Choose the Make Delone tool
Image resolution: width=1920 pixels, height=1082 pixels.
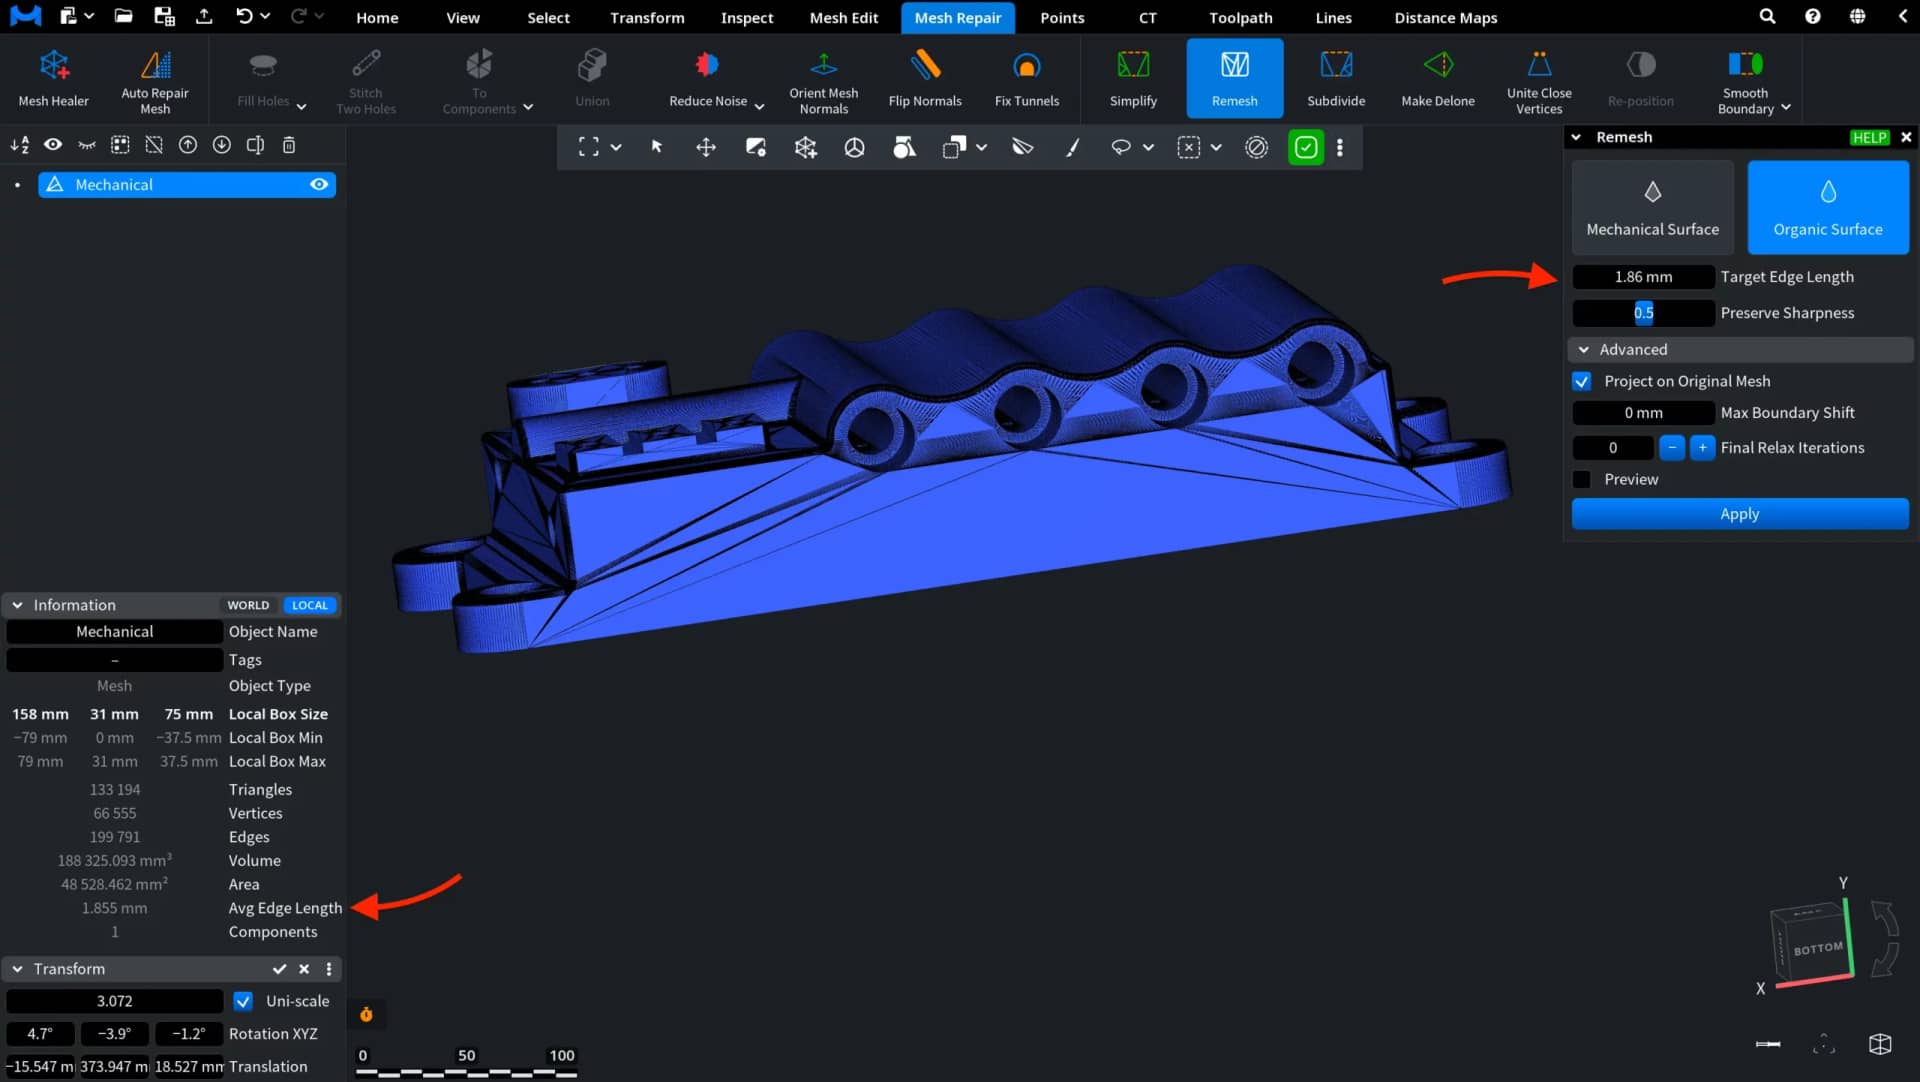tap(1438, 78)
